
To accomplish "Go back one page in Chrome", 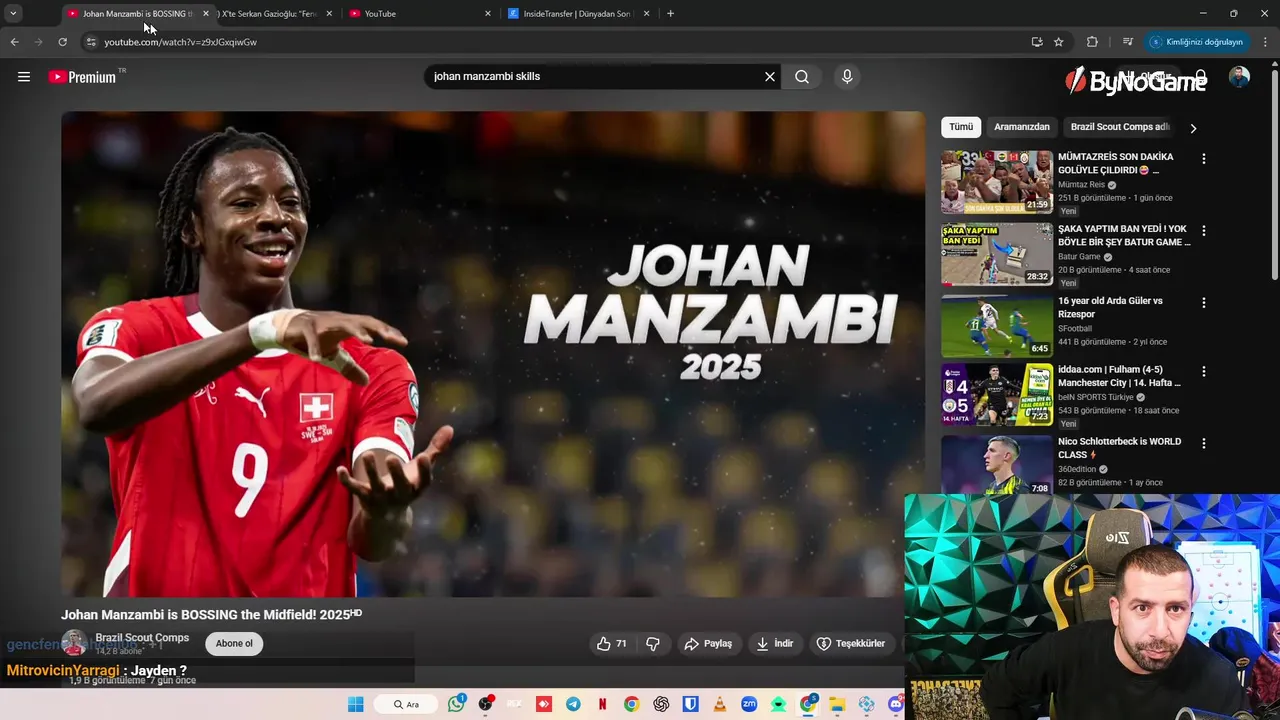I will coord(14,42).
